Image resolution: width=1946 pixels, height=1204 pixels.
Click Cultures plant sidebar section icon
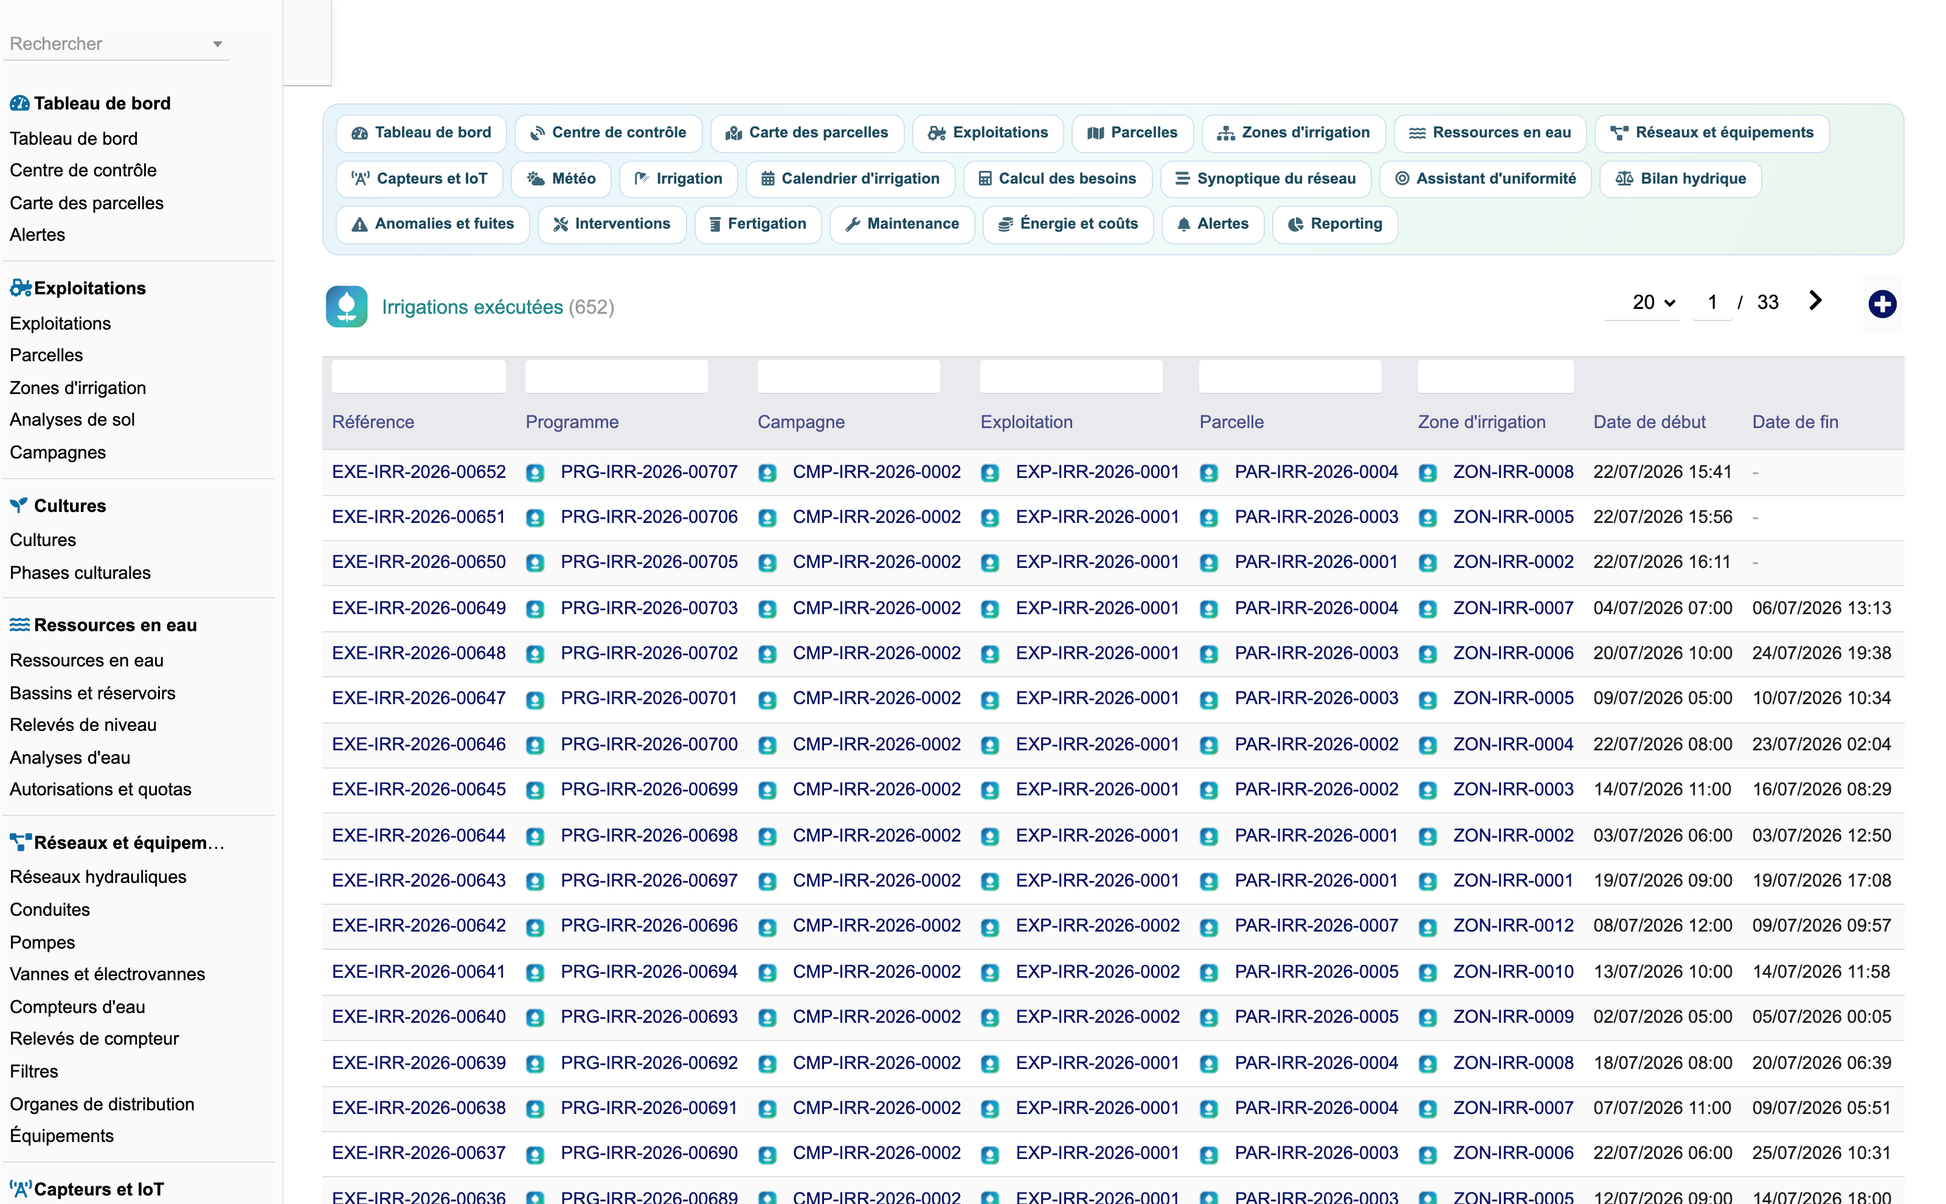(x=19, y=506)
